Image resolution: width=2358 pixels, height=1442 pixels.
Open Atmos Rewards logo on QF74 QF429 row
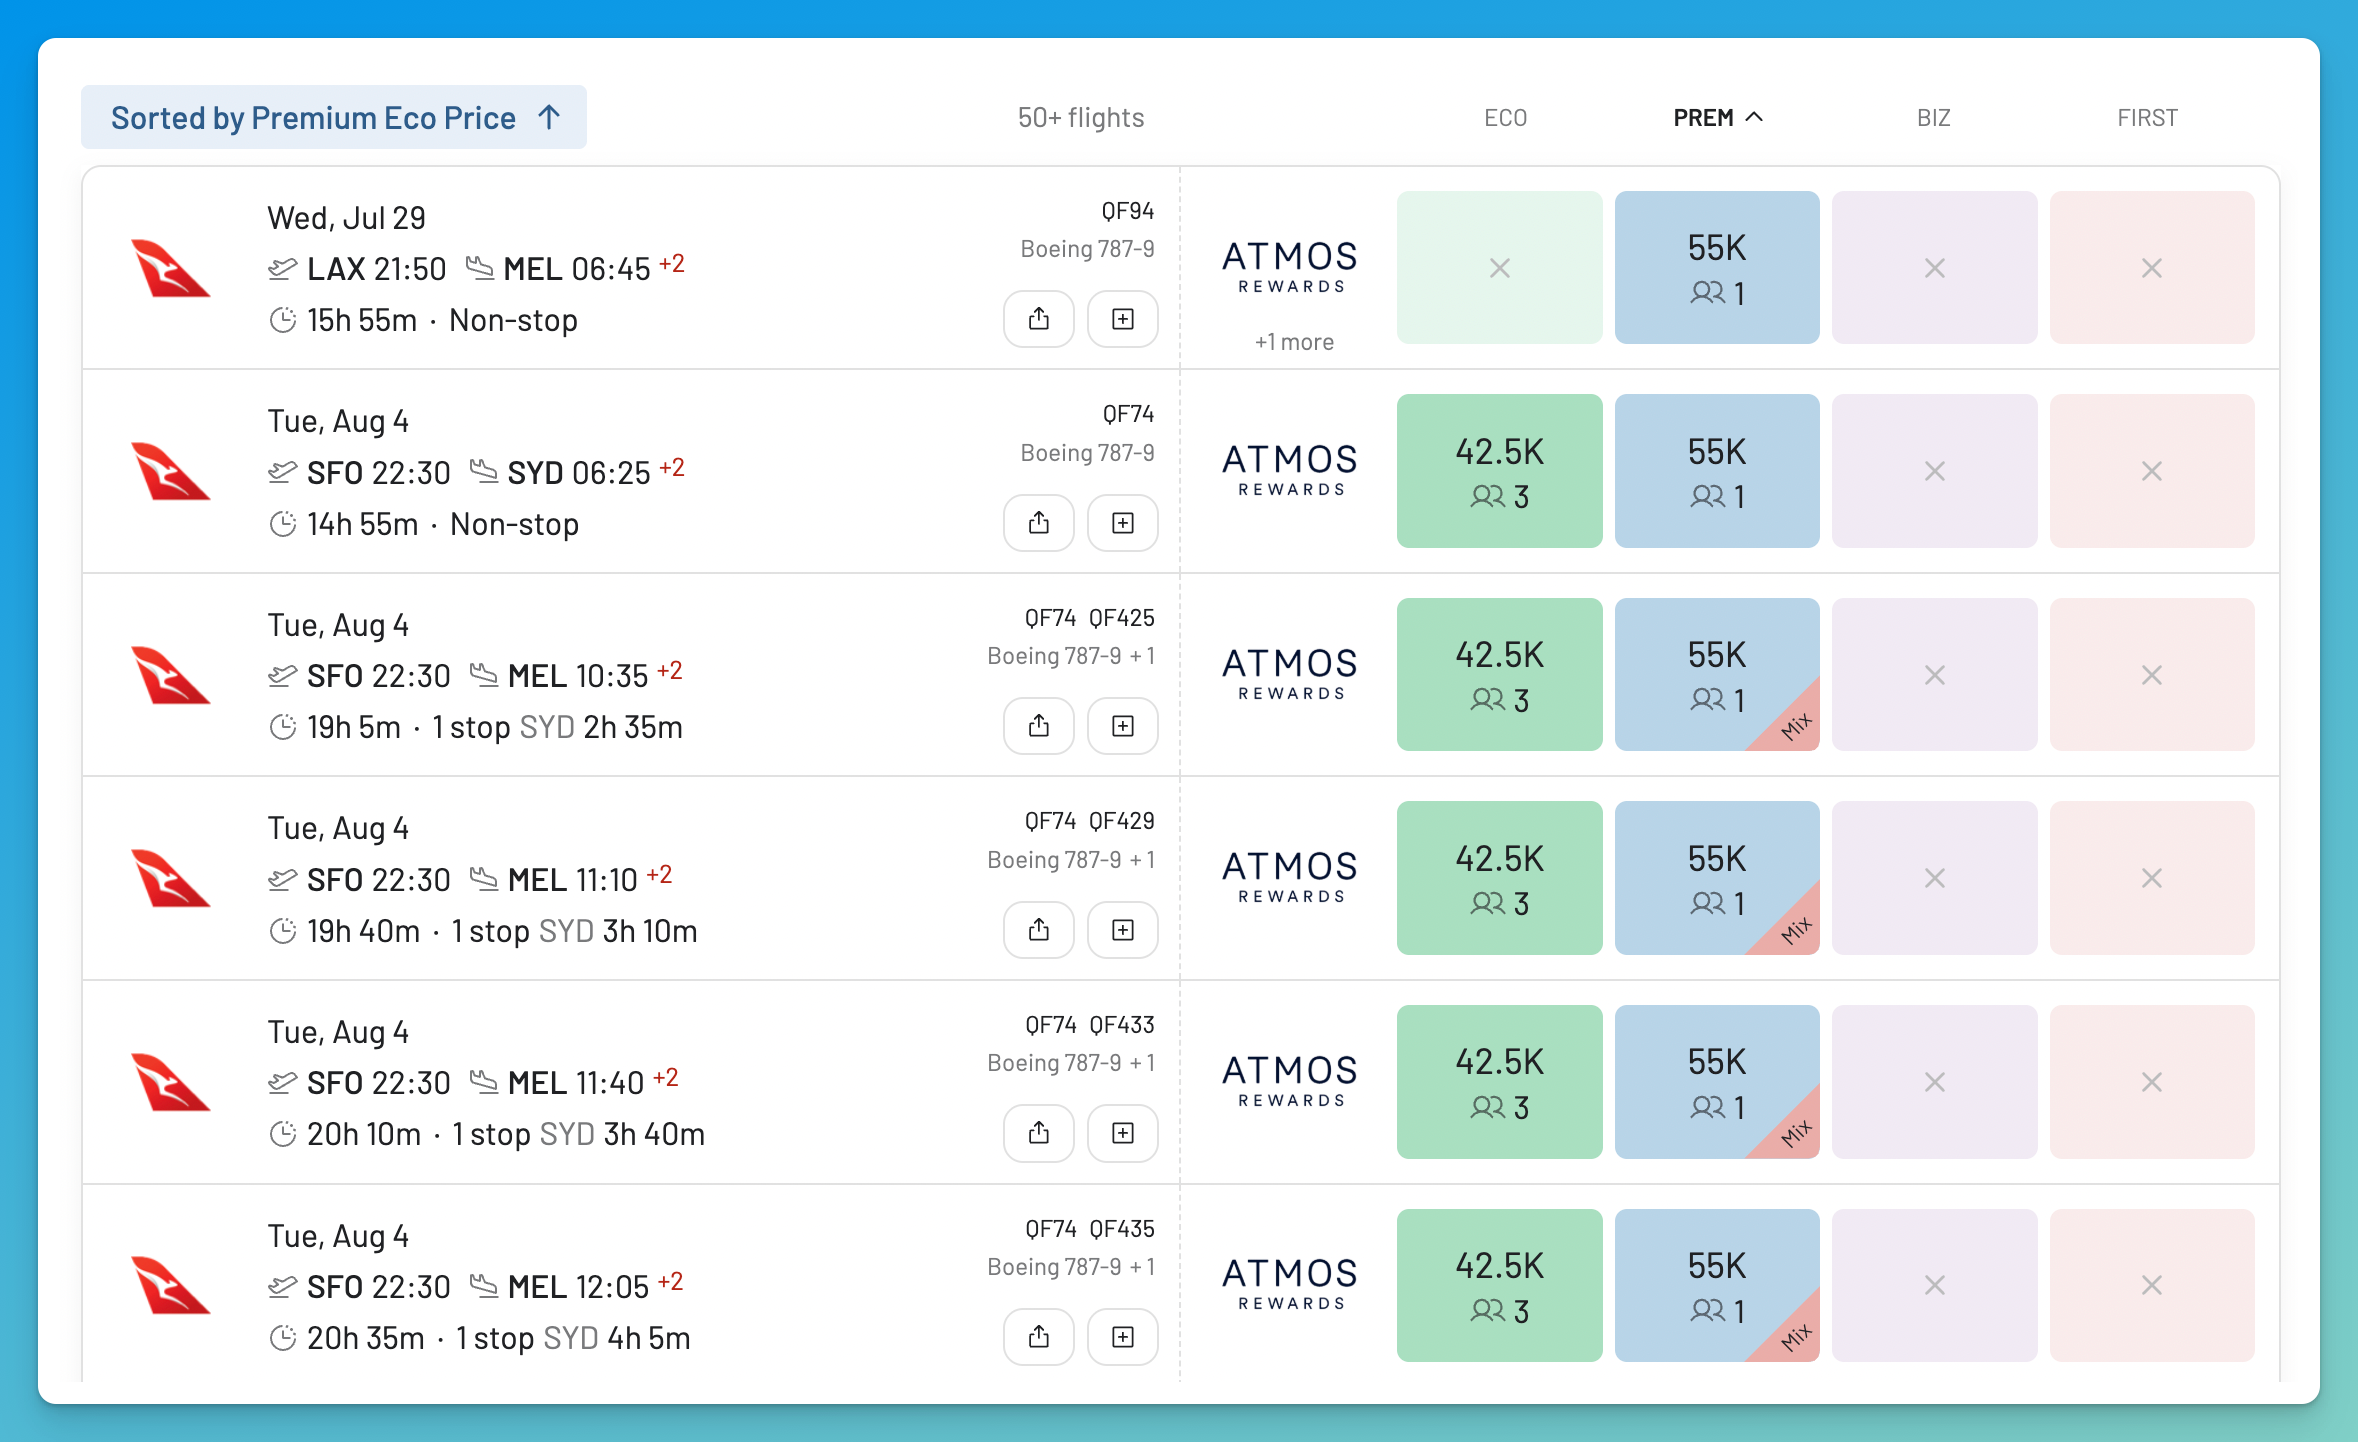[x=1290, y=877]
